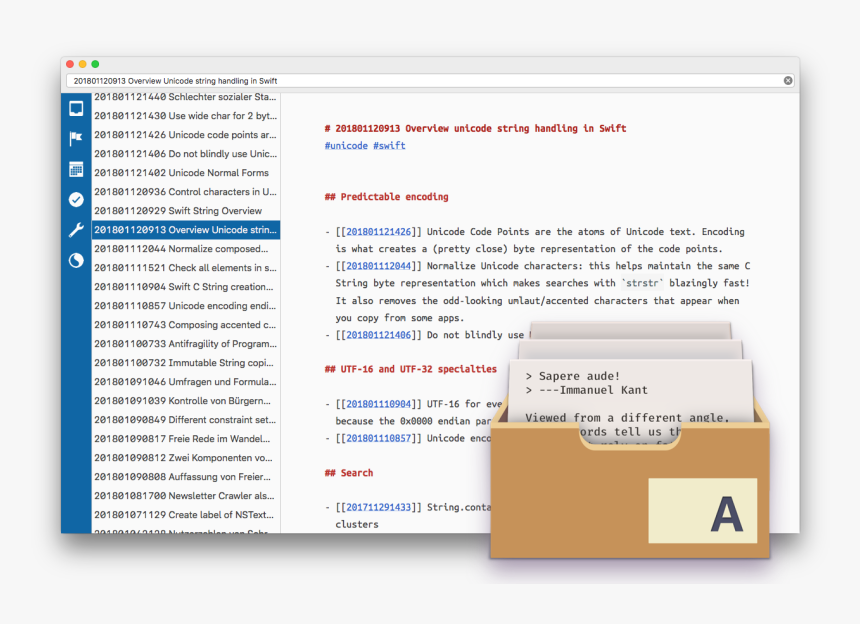The height and width of the screenshot is (624, 860).
Task: Click the yin-yang circle sidebar icon
Action: pyautogui.click(x=76, y=260)
